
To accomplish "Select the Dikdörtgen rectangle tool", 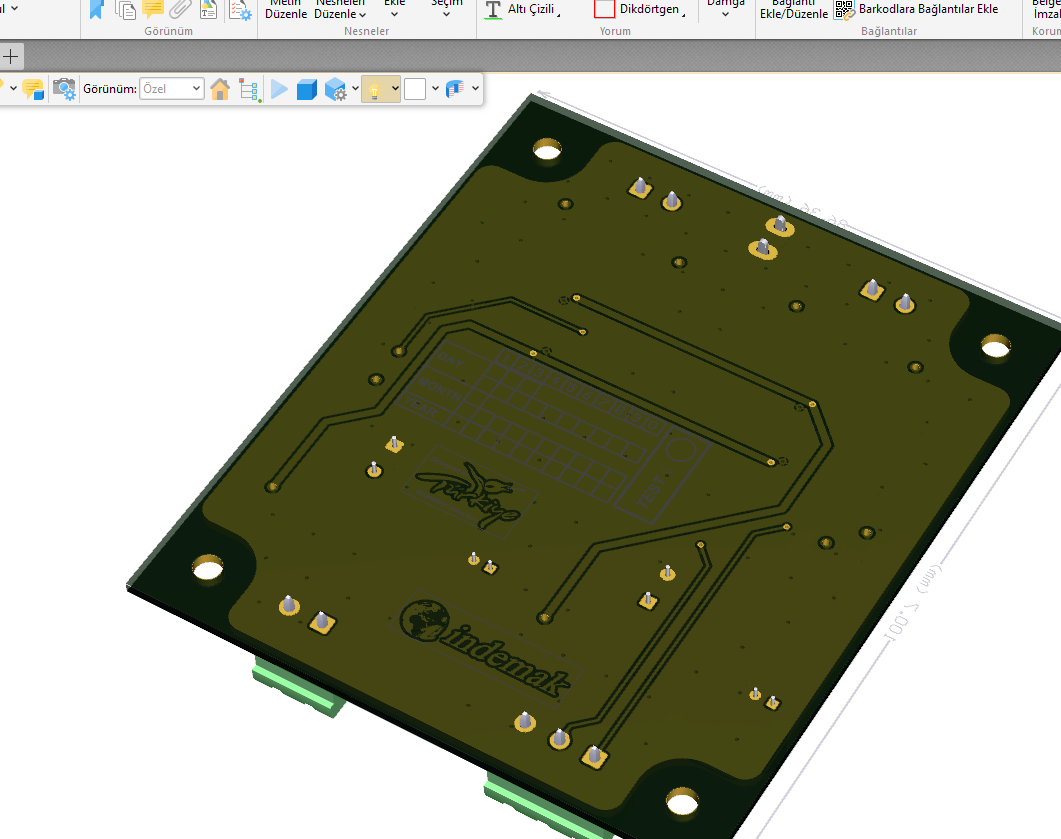I will point(640,9).
